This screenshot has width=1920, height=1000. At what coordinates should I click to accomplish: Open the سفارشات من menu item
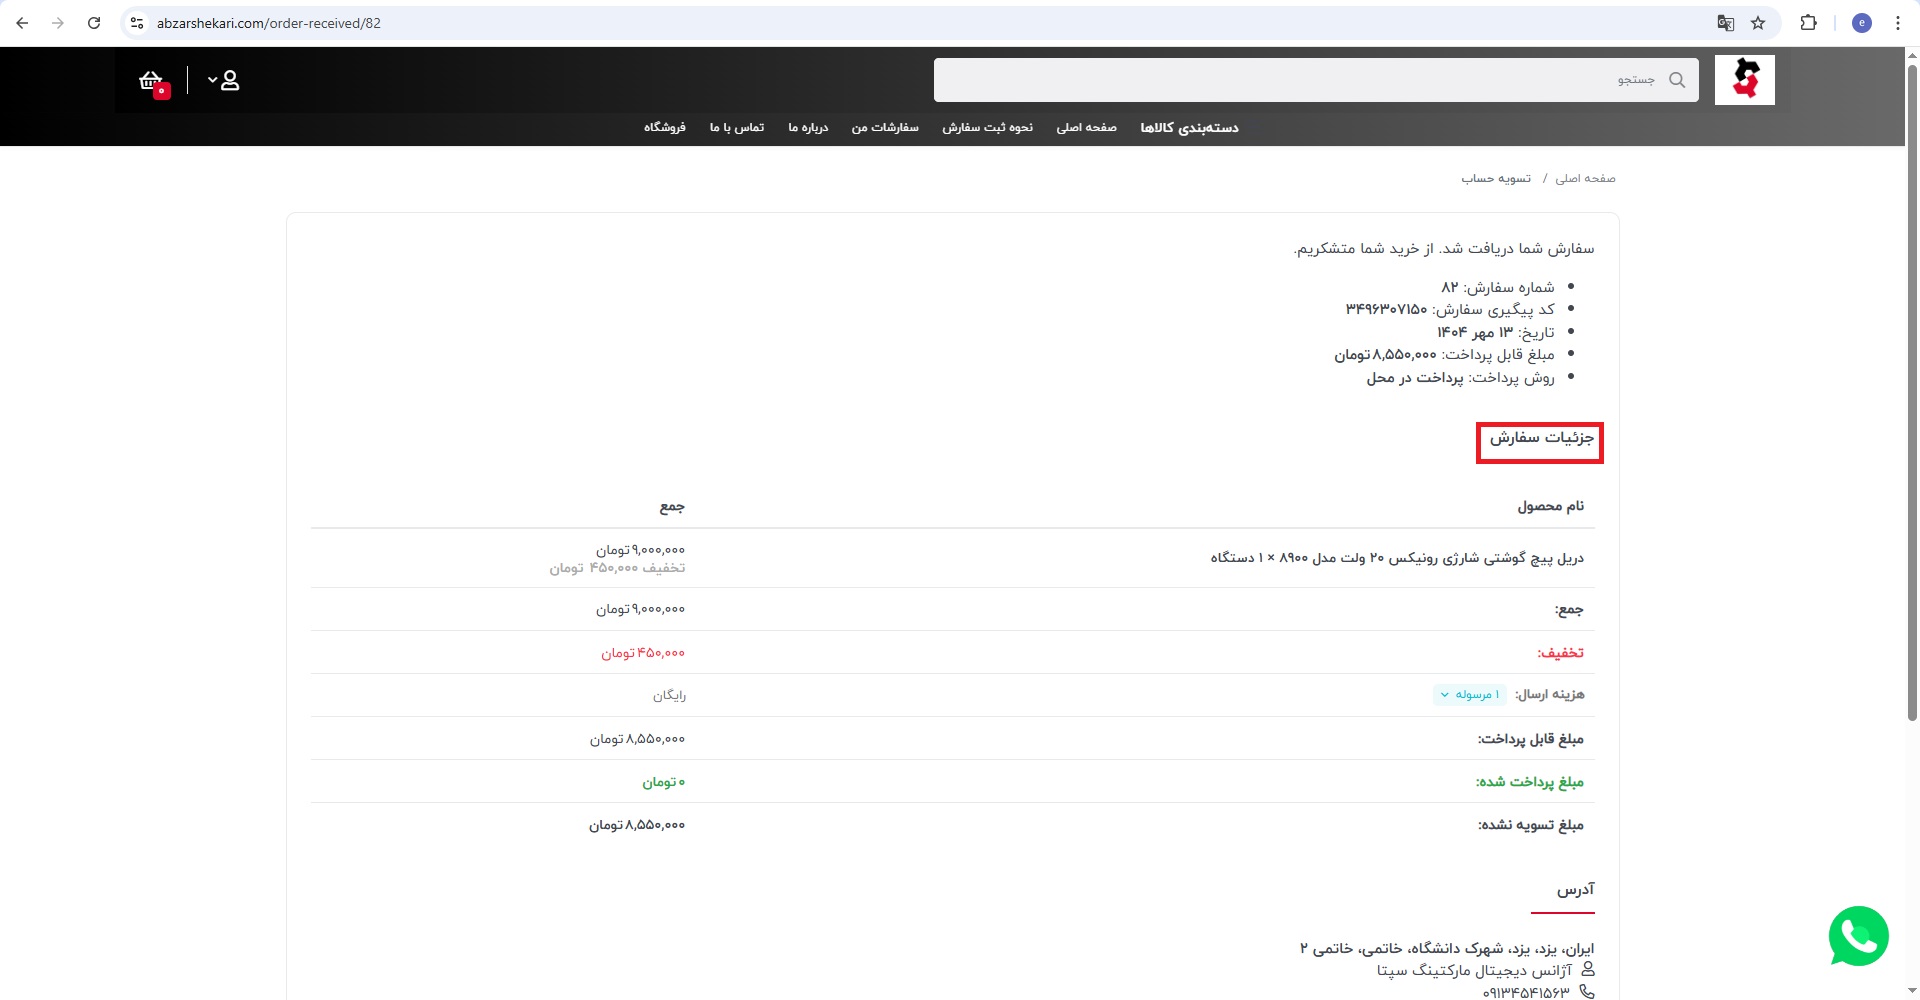[x=884, y=128]
